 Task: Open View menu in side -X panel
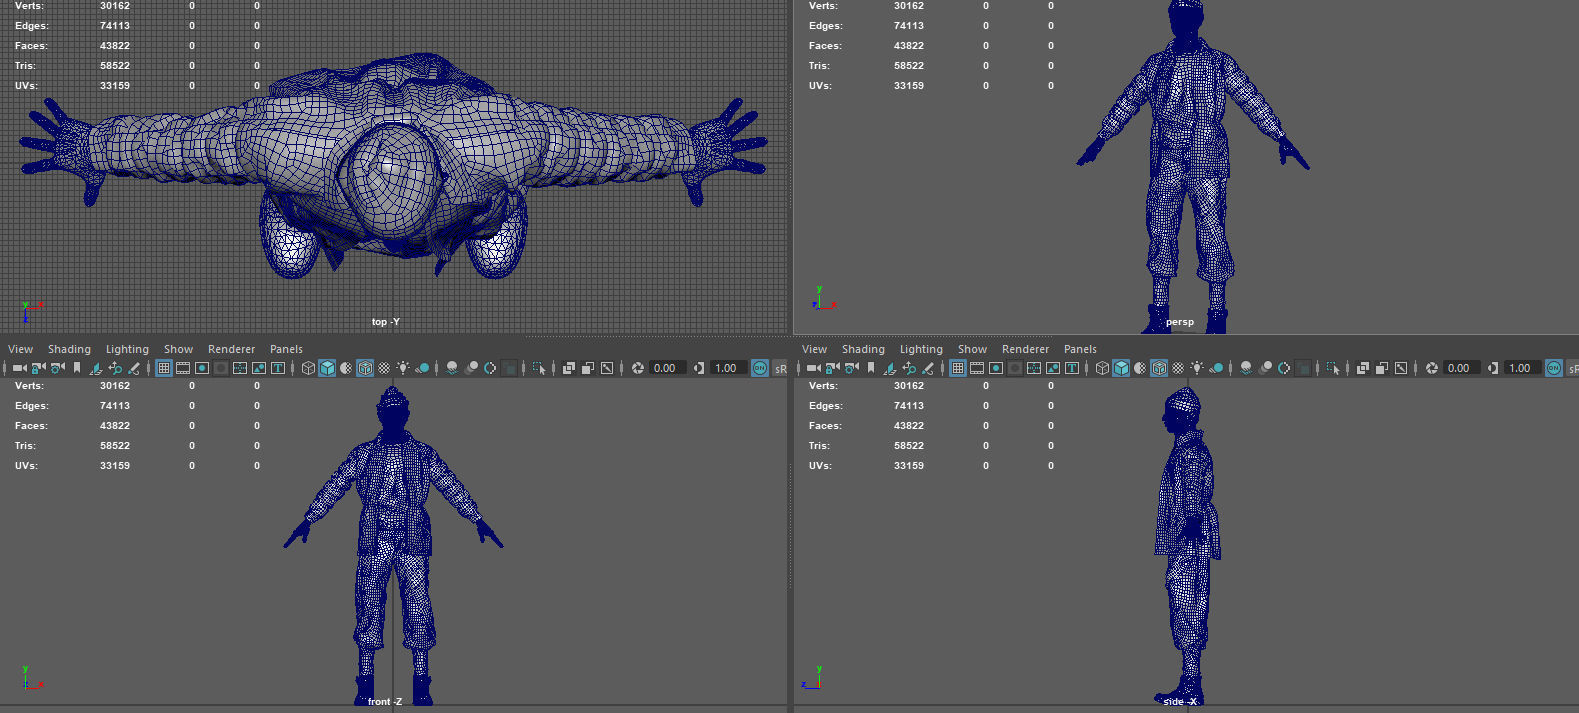pyautogui.click(x=814, y=349)
